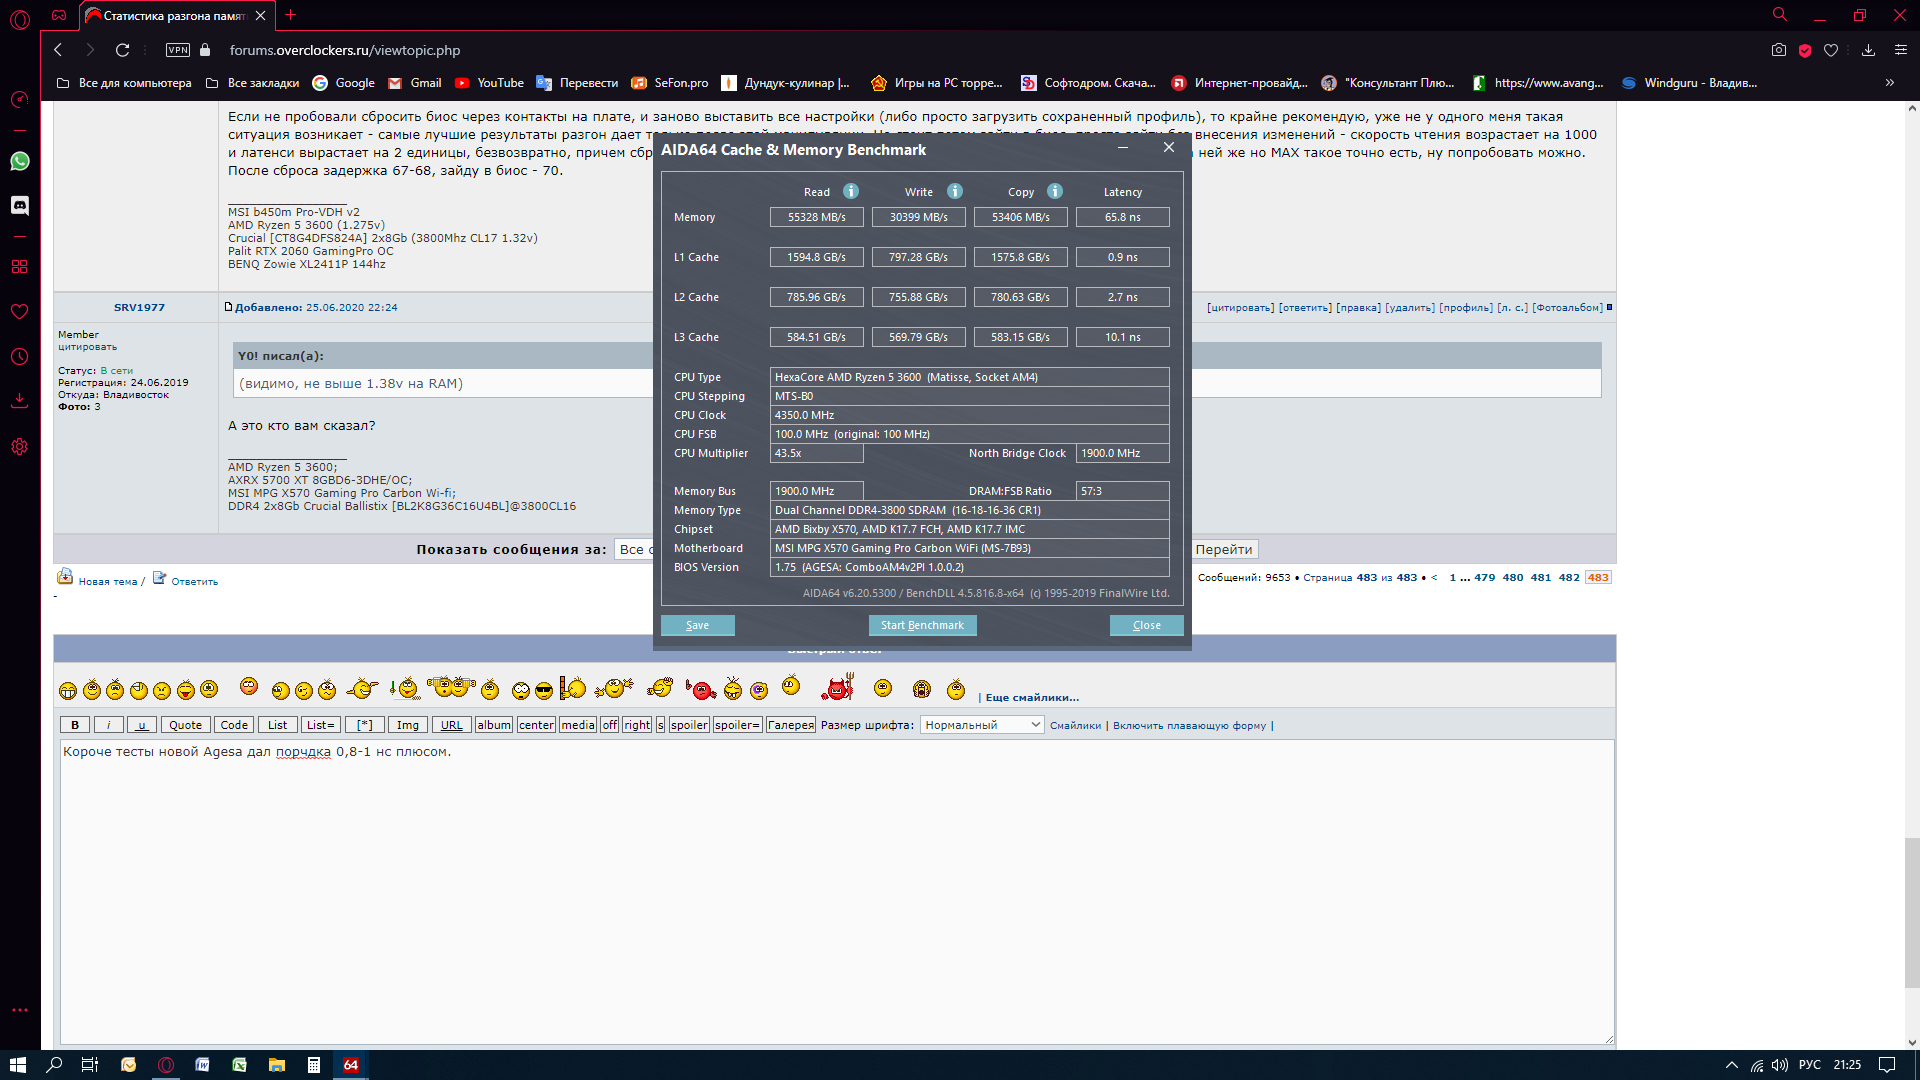
Task: Click the Copy info icon in AIDA64
Action: coord(1055,191)
